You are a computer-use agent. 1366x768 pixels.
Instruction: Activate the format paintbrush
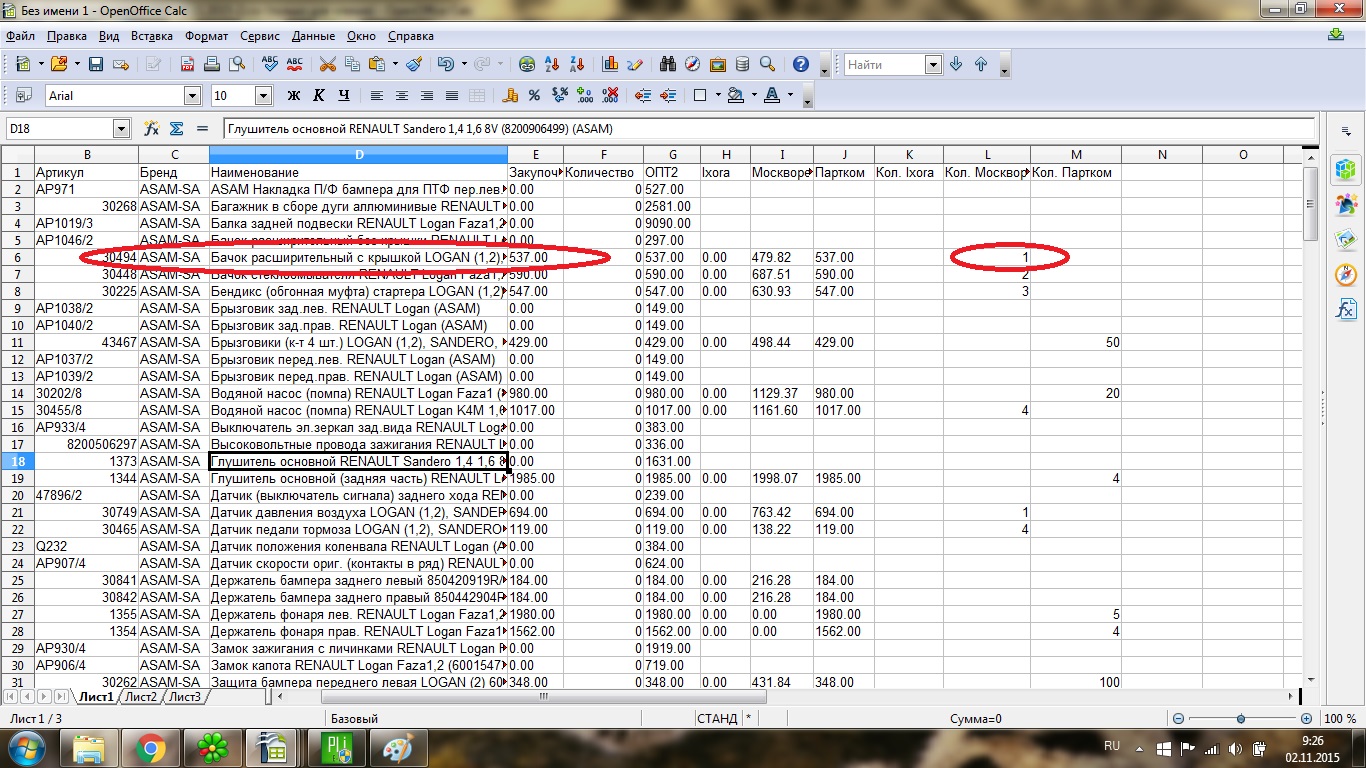[414, 64]
